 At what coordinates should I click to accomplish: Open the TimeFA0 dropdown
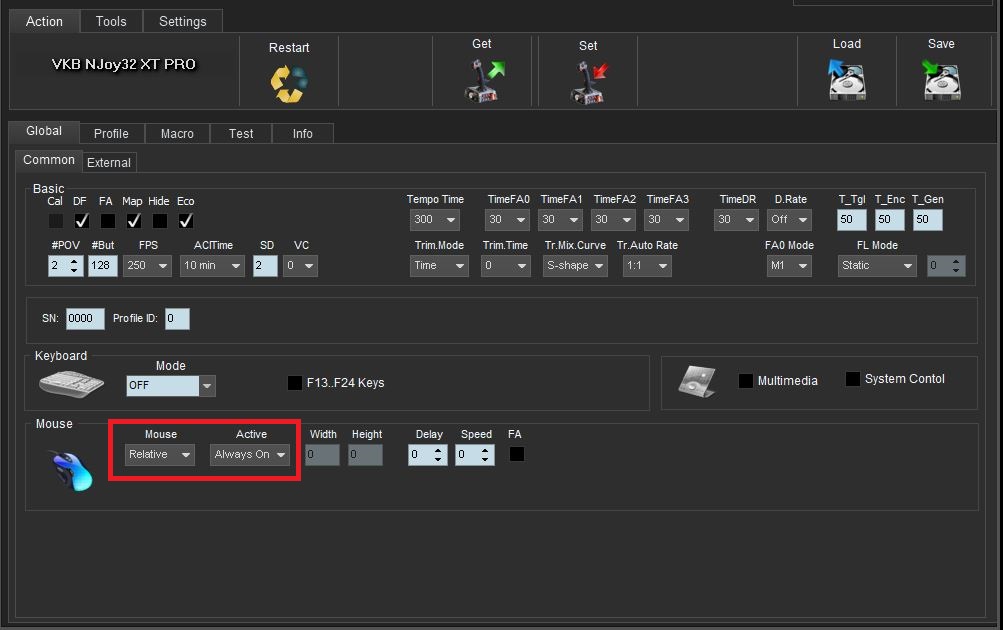tap(507, 219)
